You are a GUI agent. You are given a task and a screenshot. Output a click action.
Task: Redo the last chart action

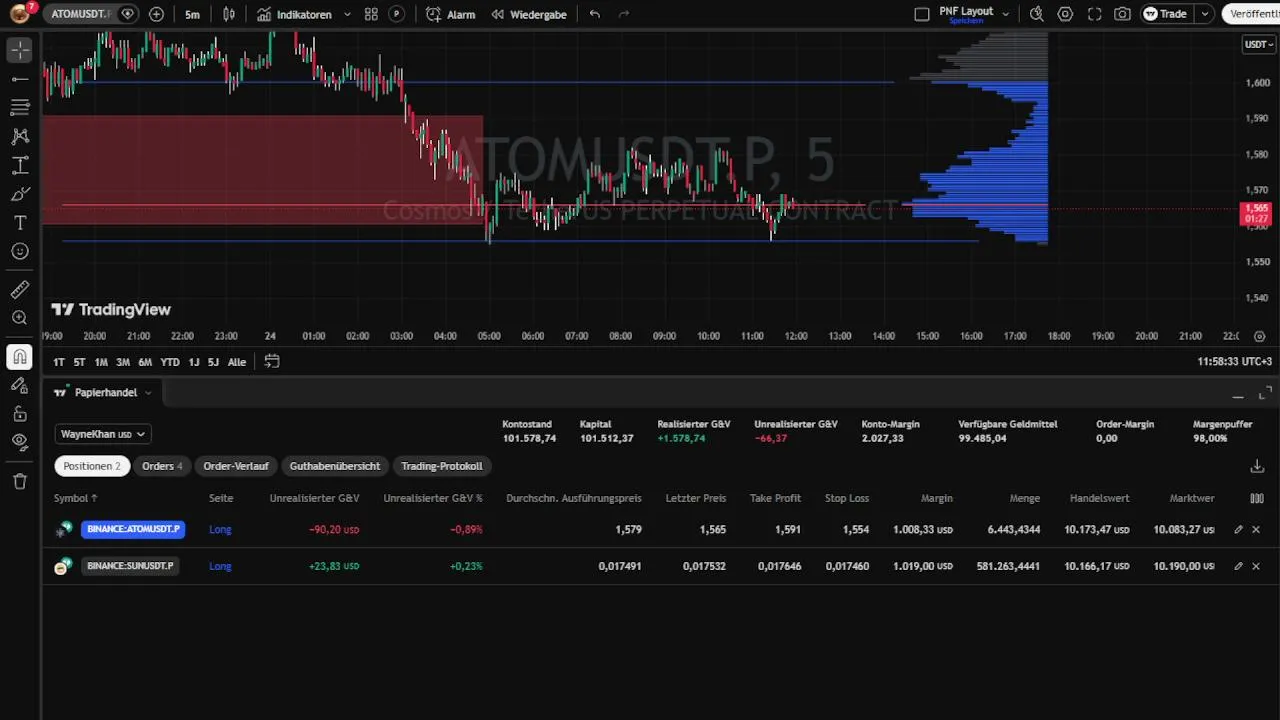(624, 14)
